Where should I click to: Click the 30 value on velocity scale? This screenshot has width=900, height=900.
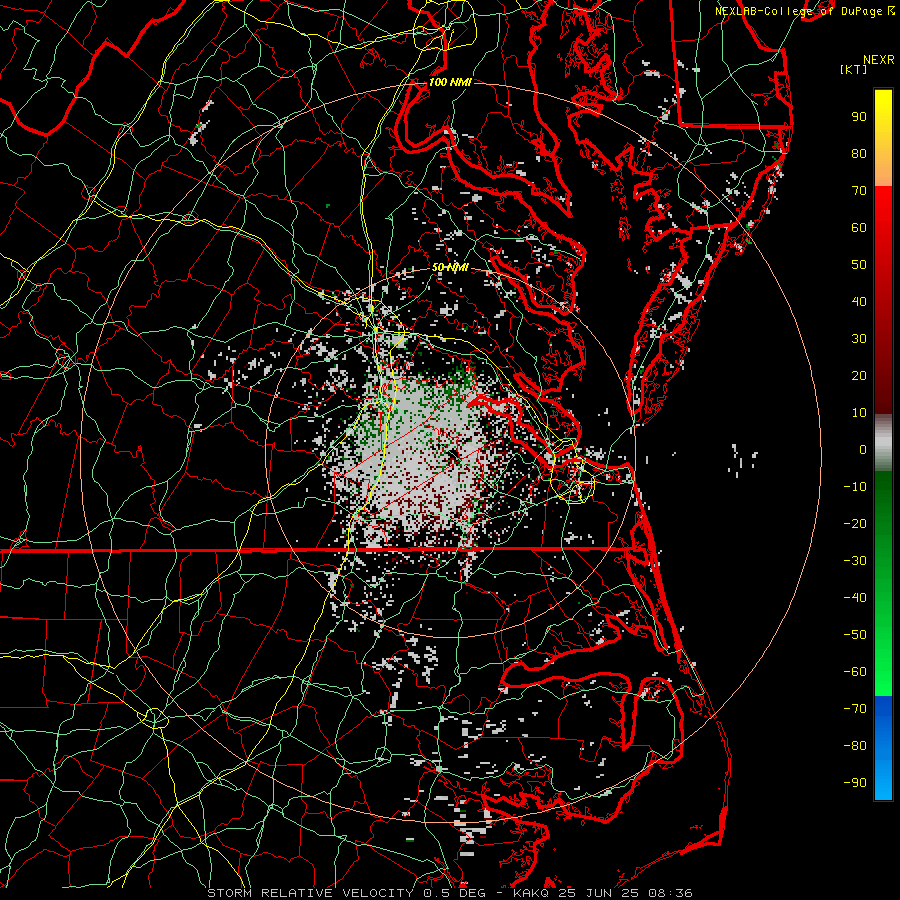[859, 339]
